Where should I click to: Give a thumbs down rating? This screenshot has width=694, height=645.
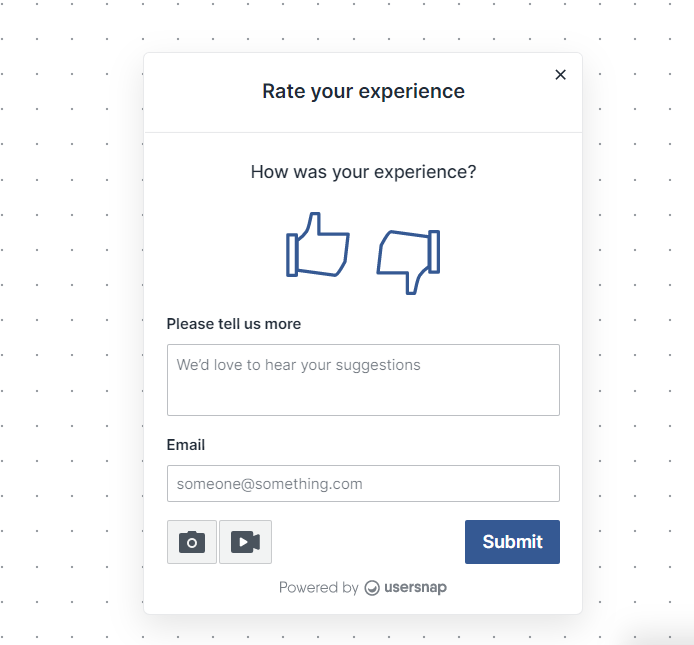point(408,262)
